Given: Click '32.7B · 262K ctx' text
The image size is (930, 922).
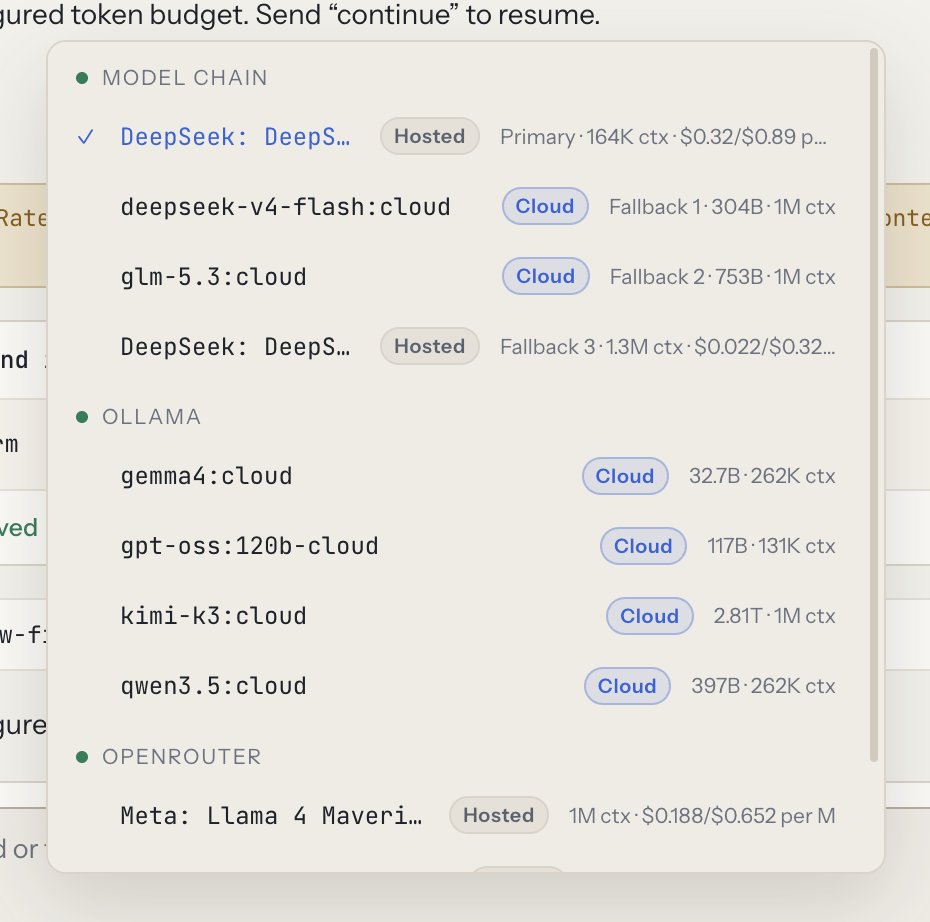Looking at the screenshot, I should (x=762, y=476).
